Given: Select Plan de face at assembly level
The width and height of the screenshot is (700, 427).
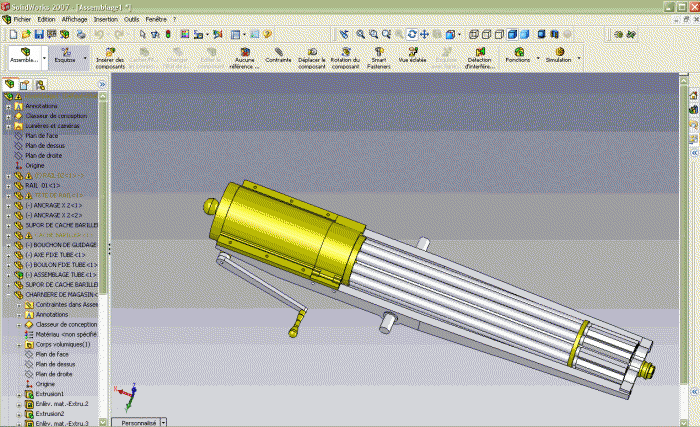Looking at the screenshot, I should (42, 135).
